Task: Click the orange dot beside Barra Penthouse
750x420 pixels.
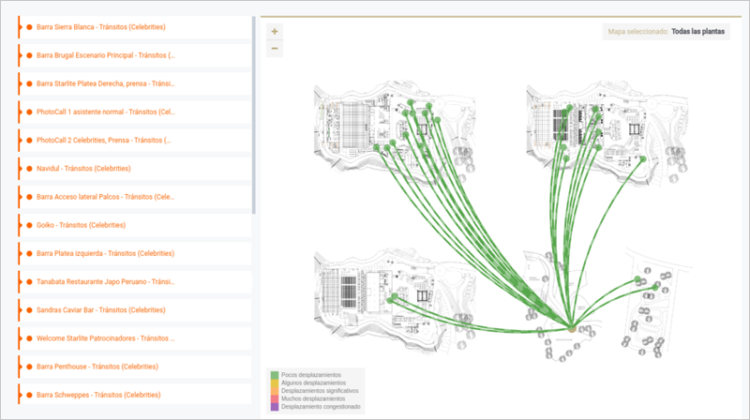Action: pos(29,367)
